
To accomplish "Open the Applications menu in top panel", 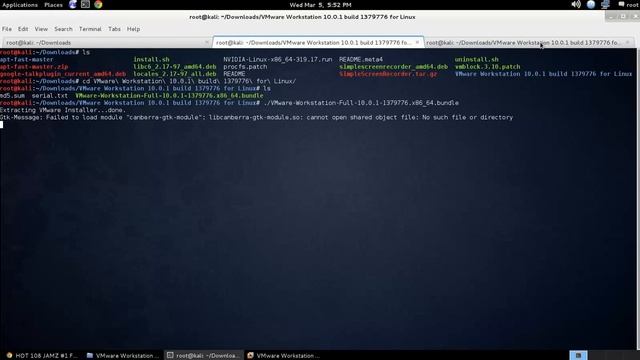I will (20, 5).
